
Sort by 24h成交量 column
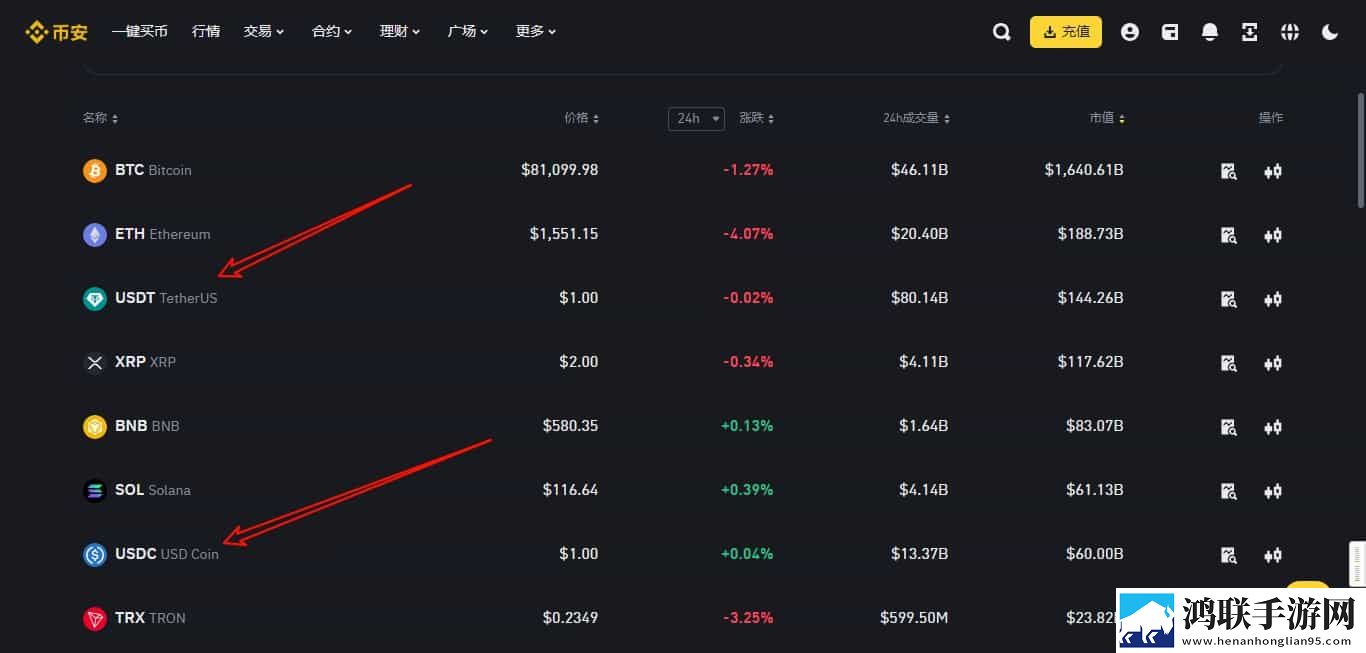pos(917,118)
